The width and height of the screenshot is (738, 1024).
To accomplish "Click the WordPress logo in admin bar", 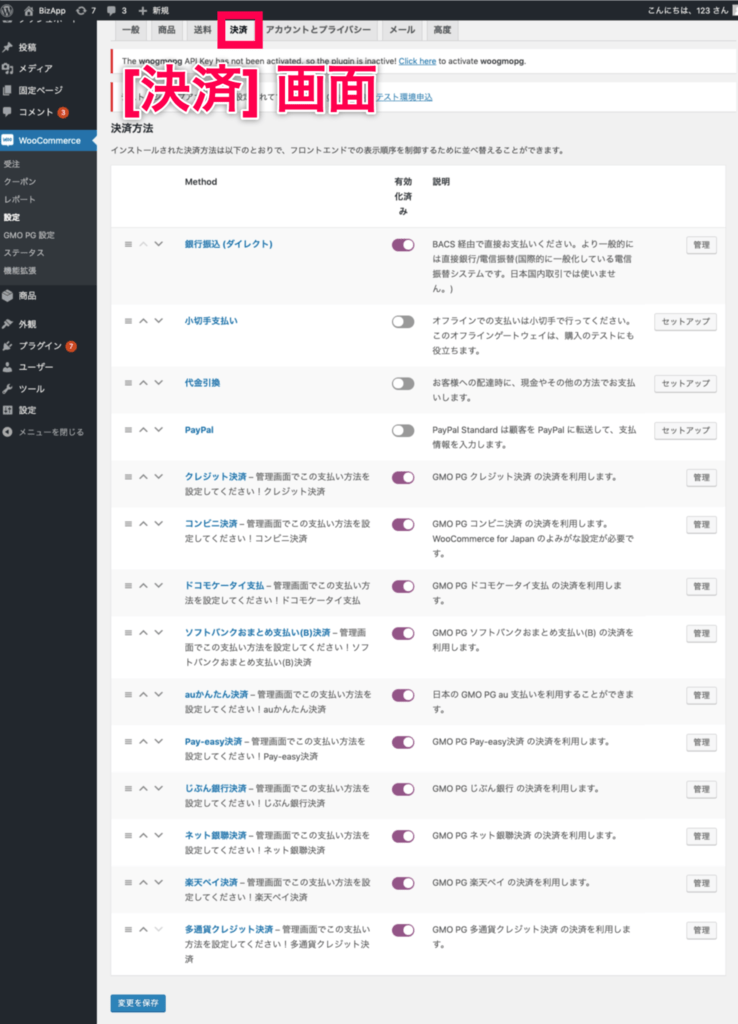I will tap(8, 10).
